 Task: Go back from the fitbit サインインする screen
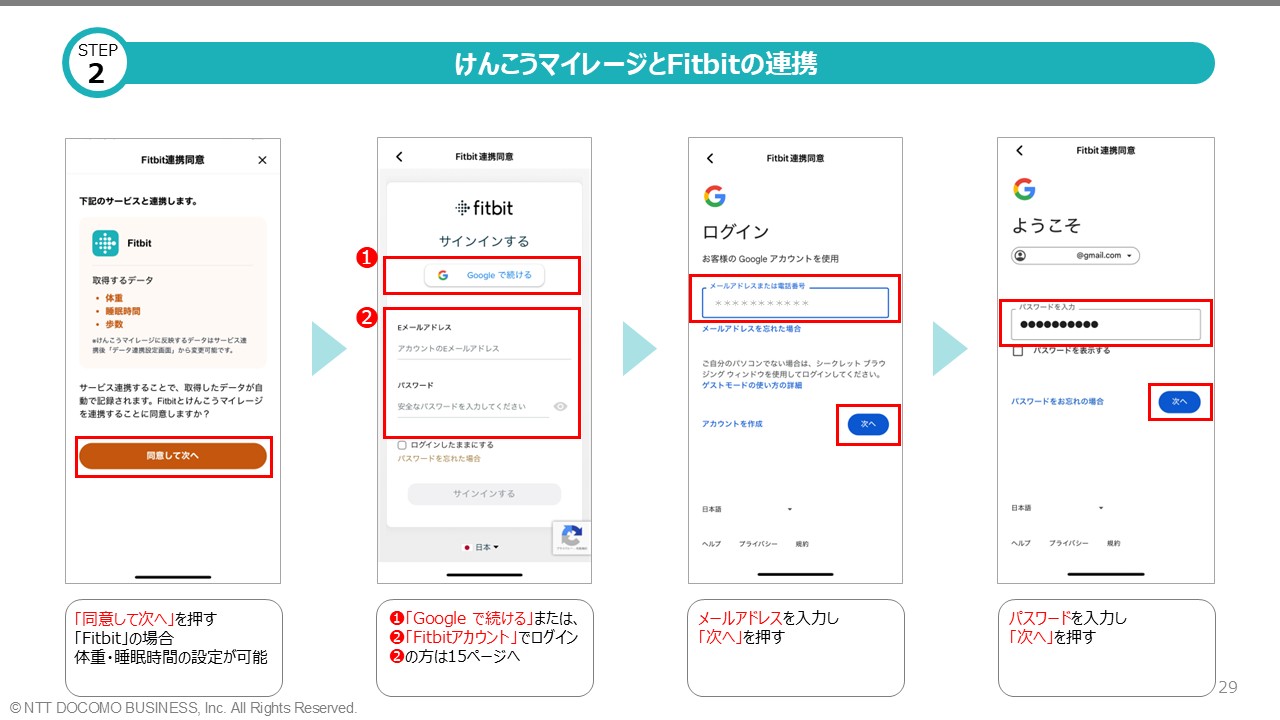click(x=399, y=157)
